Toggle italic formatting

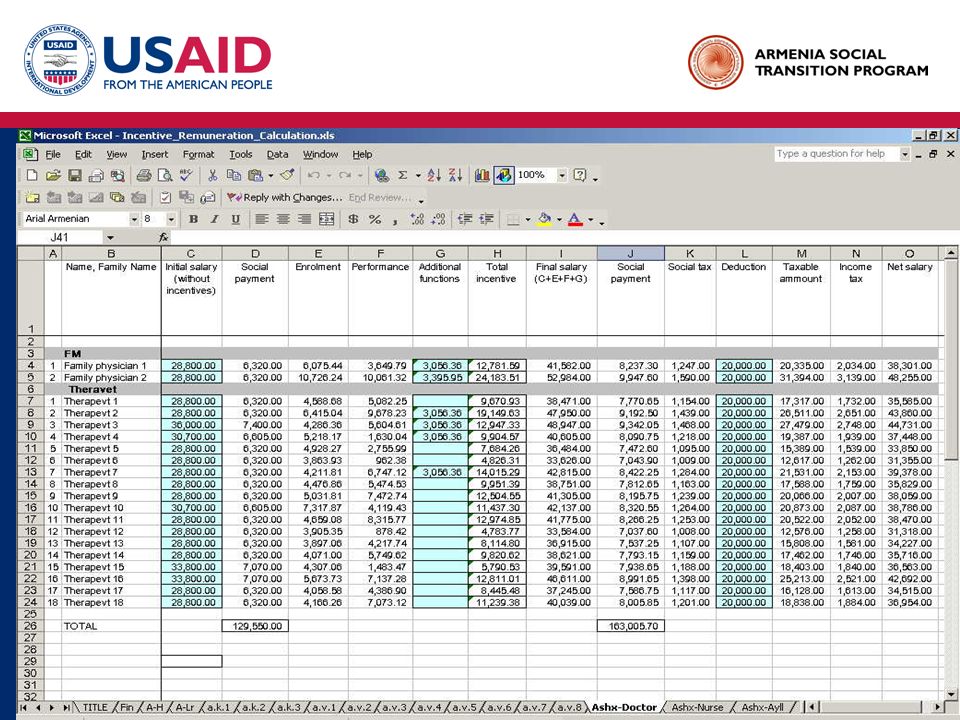(214, 219)
